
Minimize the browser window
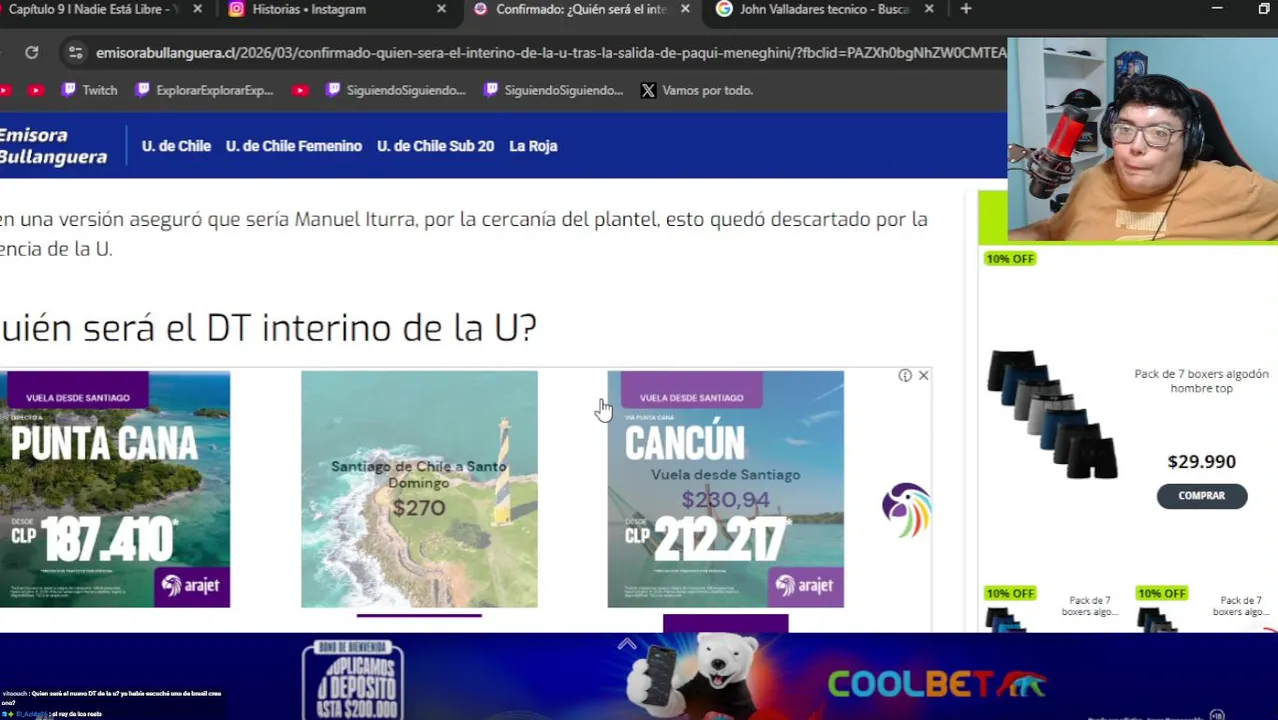click(1217, 9)
